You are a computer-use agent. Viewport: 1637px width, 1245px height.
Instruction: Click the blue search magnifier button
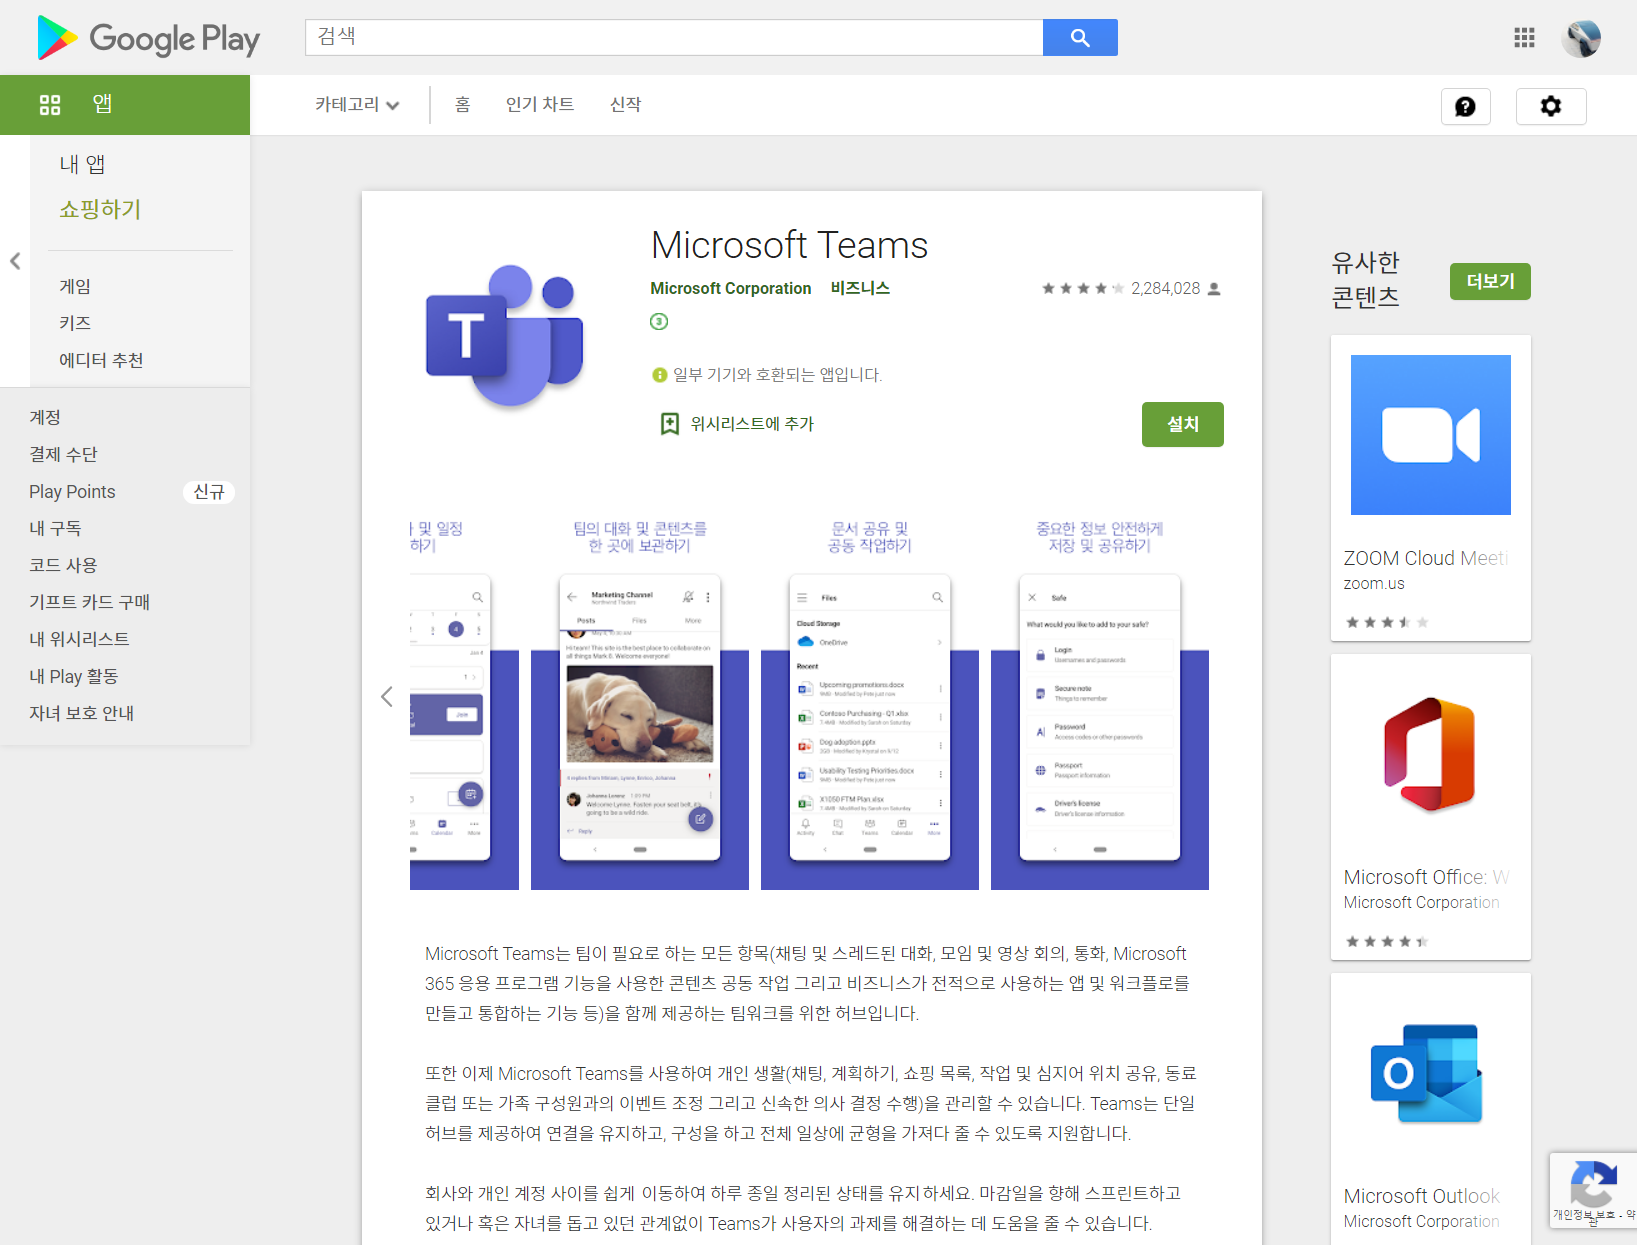[1080, 38]
